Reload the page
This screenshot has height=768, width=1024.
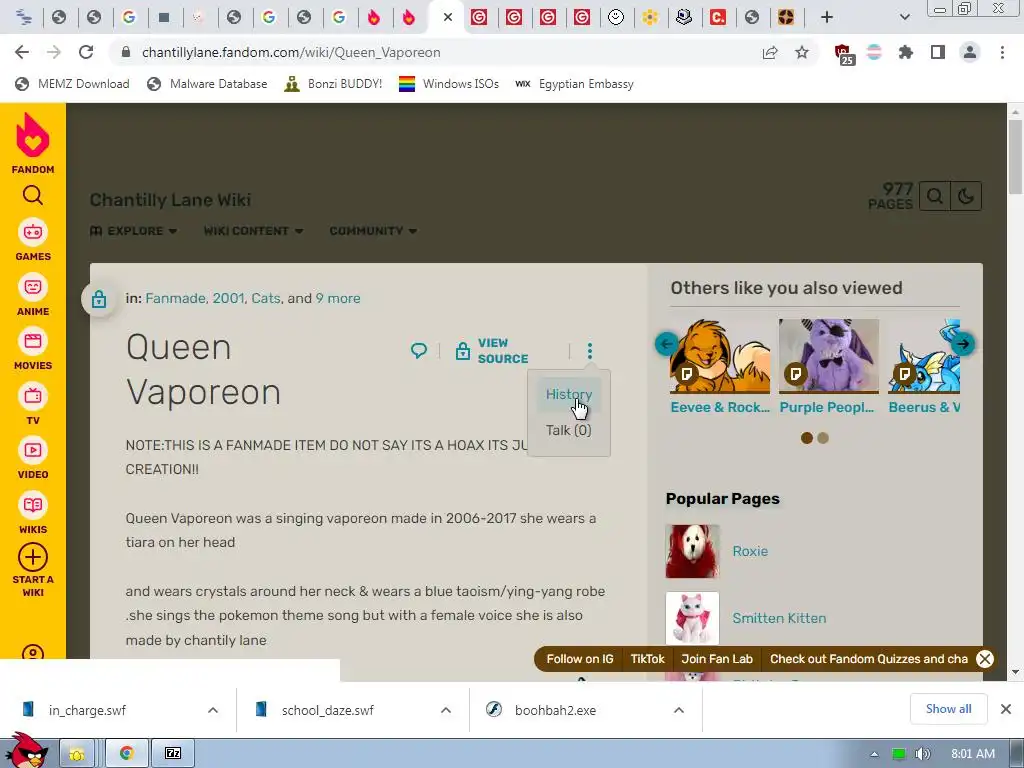(86, 52)
